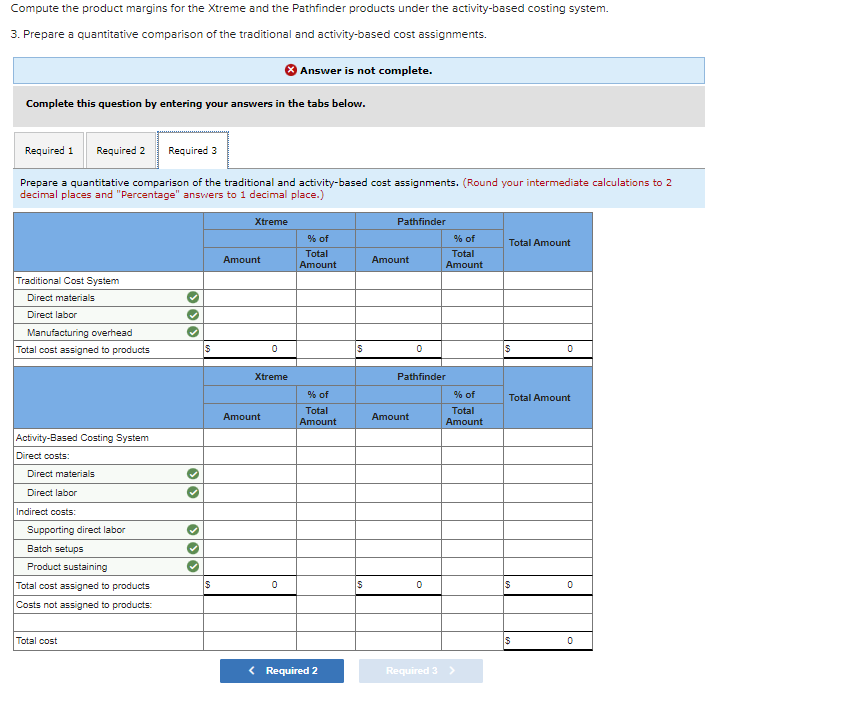The width and height of the screenshot is (842, 714).
Task: Click Total cost row Total Amount value
Action: coord(548,640)
